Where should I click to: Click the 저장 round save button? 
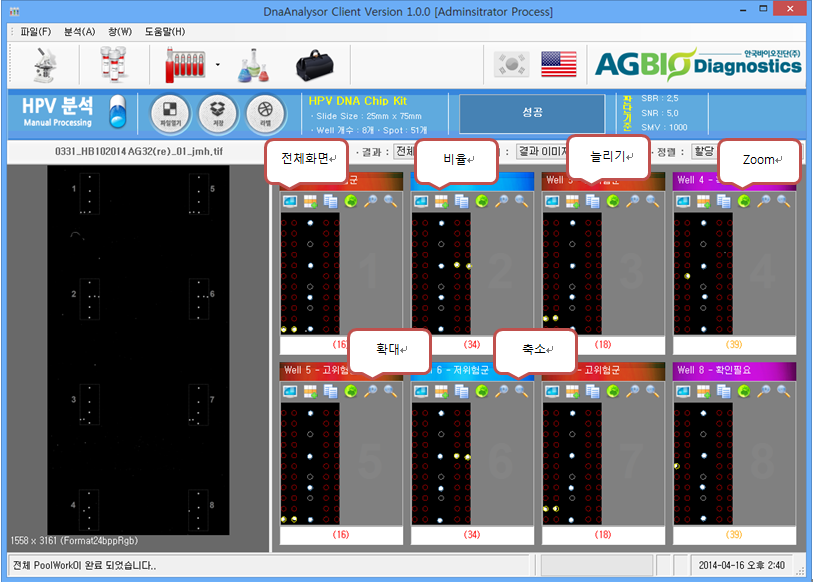pos(218,113)
